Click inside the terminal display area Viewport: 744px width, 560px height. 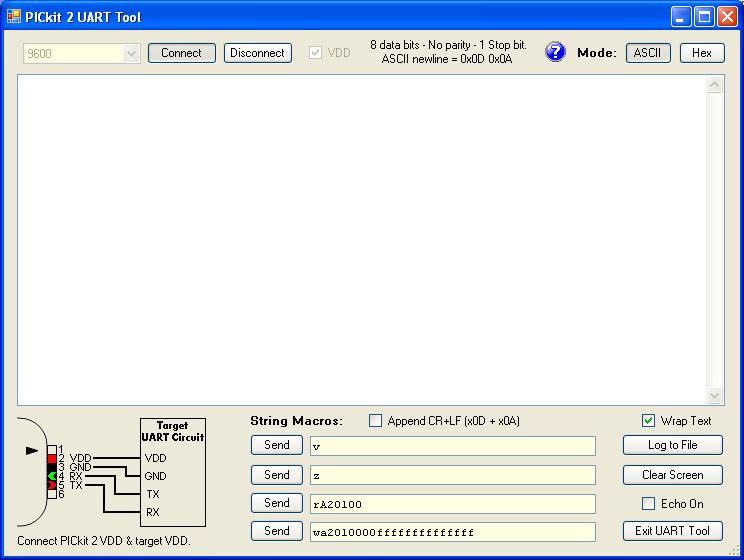click(362, 240)
